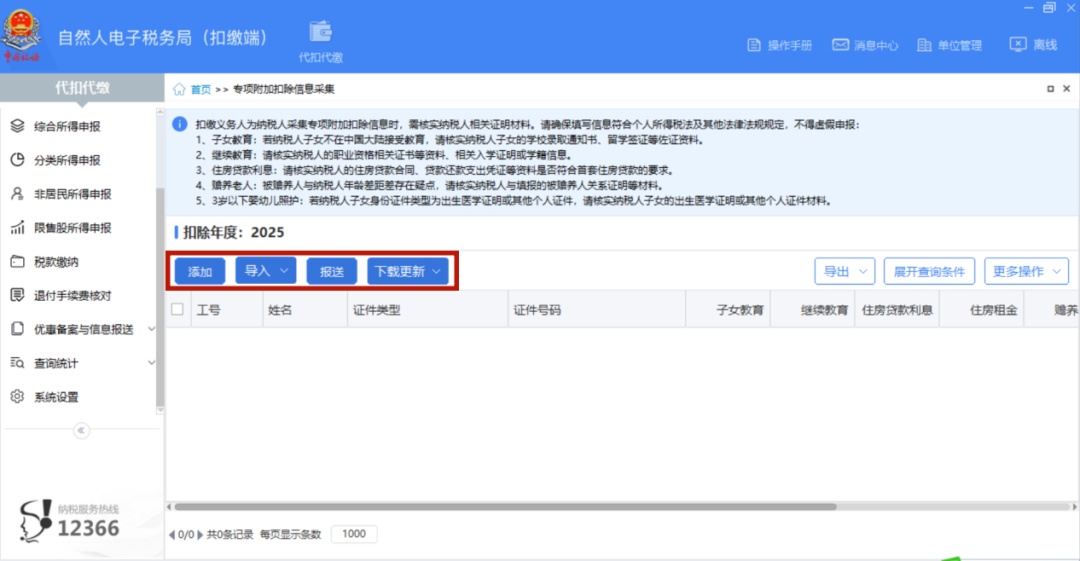This screenshot has width=1080, height=561.
Task: Open the 代扣代缴 wallet icon in header
Action: [x=320, y=32]
